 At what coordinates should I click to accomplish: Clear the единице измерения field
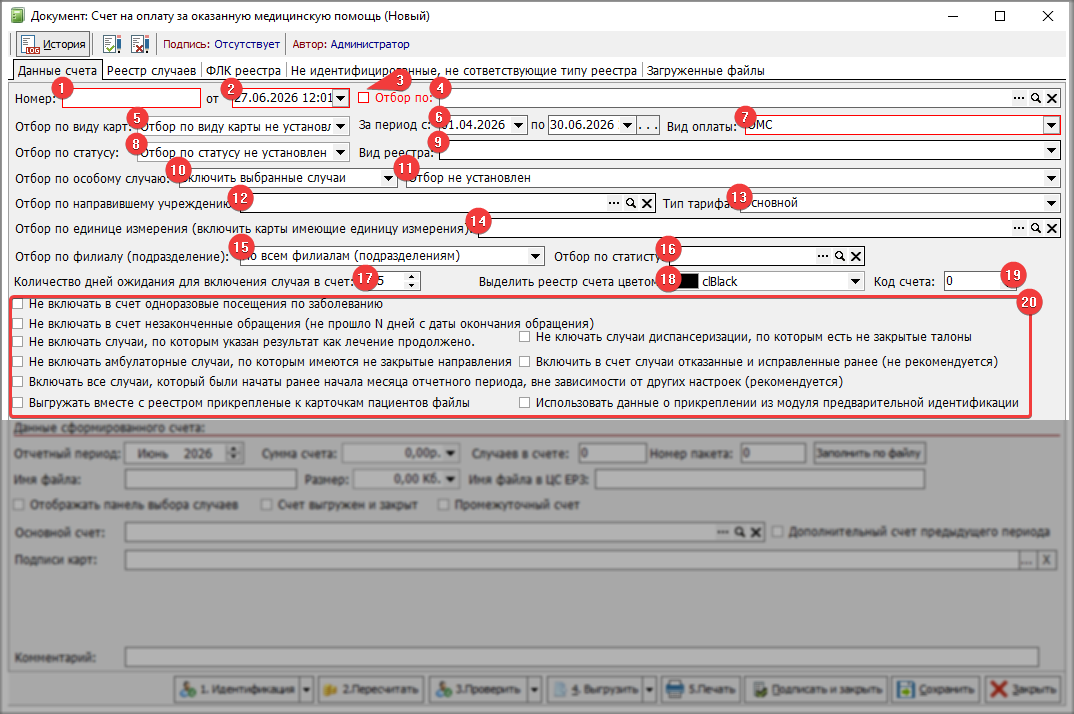pos(1052,228)
